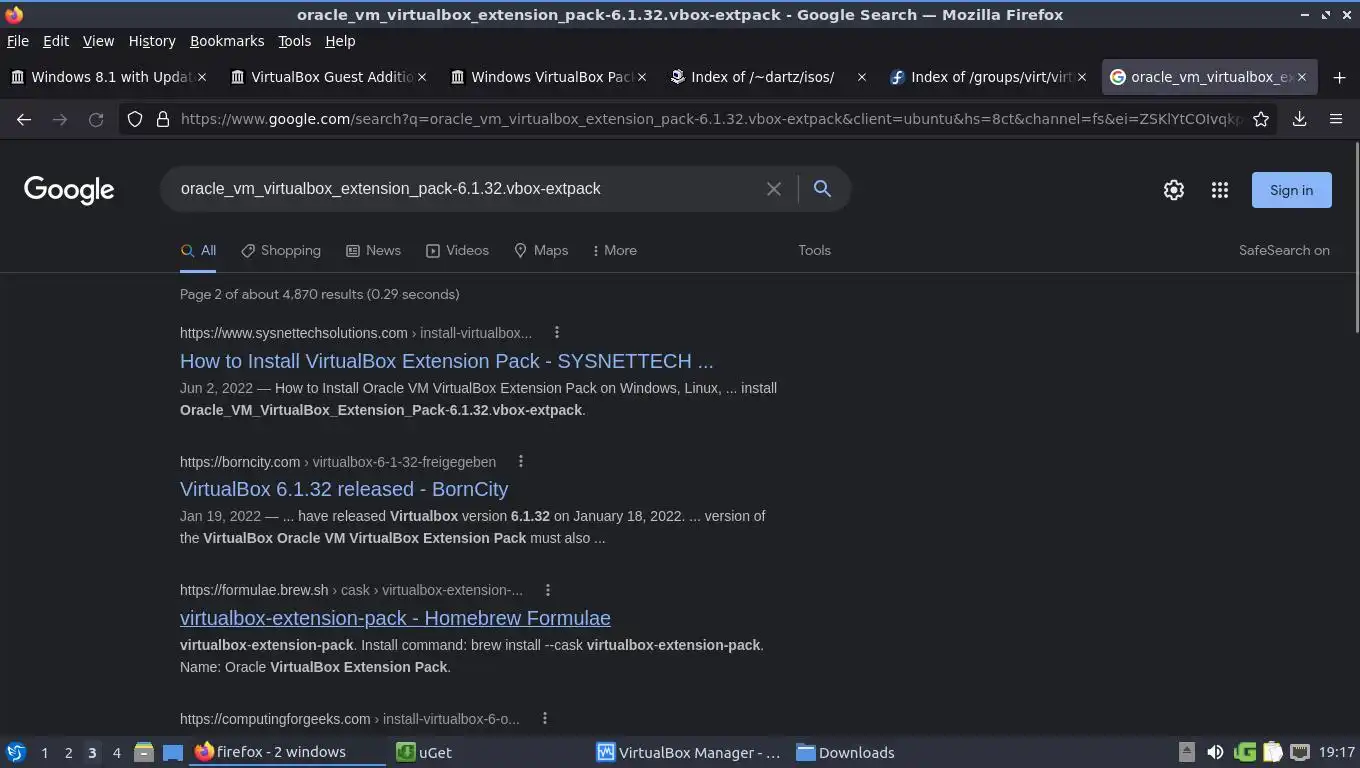The image size is (1360, 768).
Task: Switch to workspace 4
Action: tap(117, 752)
